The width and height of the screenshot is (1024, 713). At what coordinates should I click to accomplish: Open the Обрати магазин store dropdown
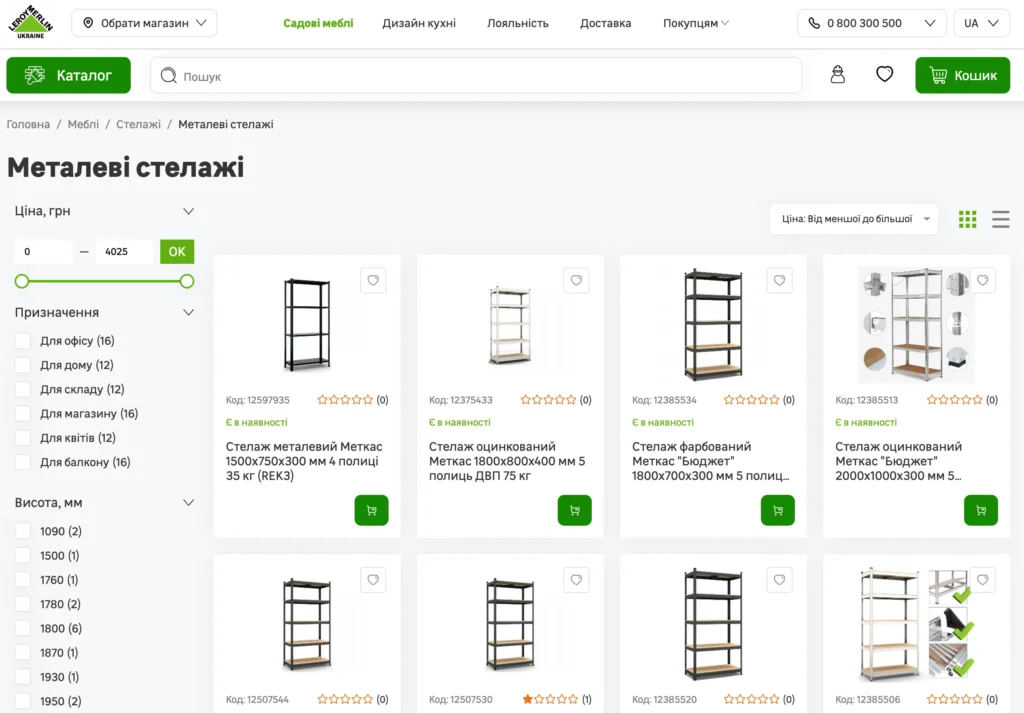click(144, 23)
